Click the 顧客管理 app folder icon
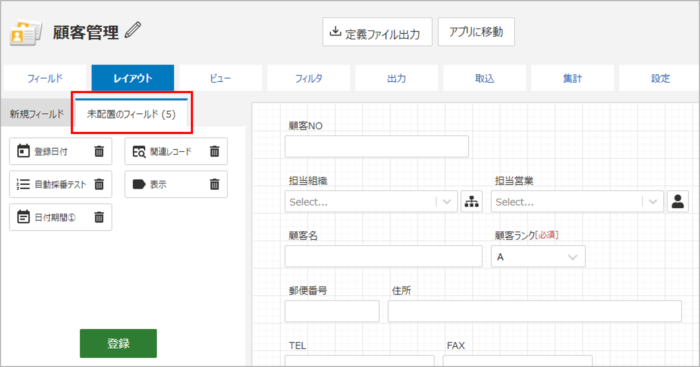The height and width of the screenshot is (367, 700). point(25,33)
